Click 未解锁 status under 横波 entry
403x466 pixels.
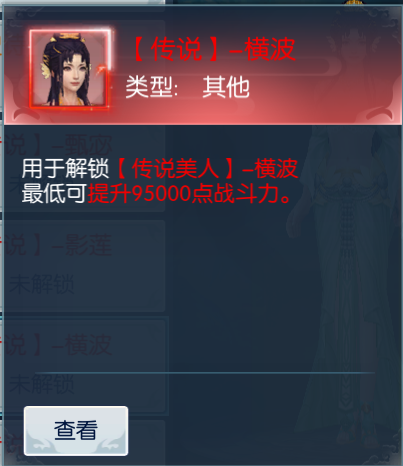(41, 384)
